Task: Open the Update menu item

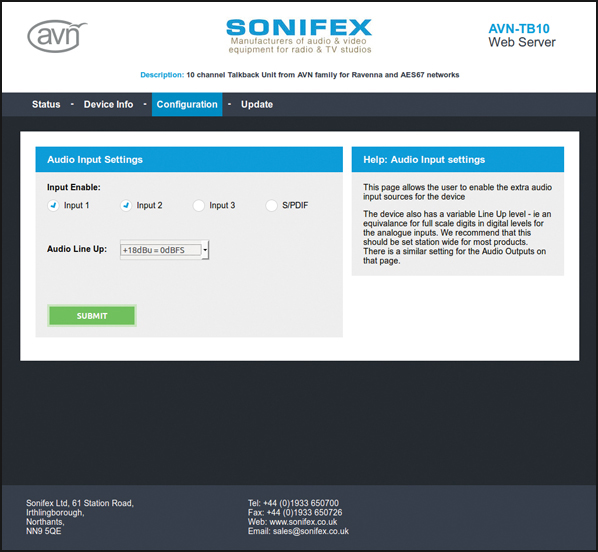Action: [257, 105]
